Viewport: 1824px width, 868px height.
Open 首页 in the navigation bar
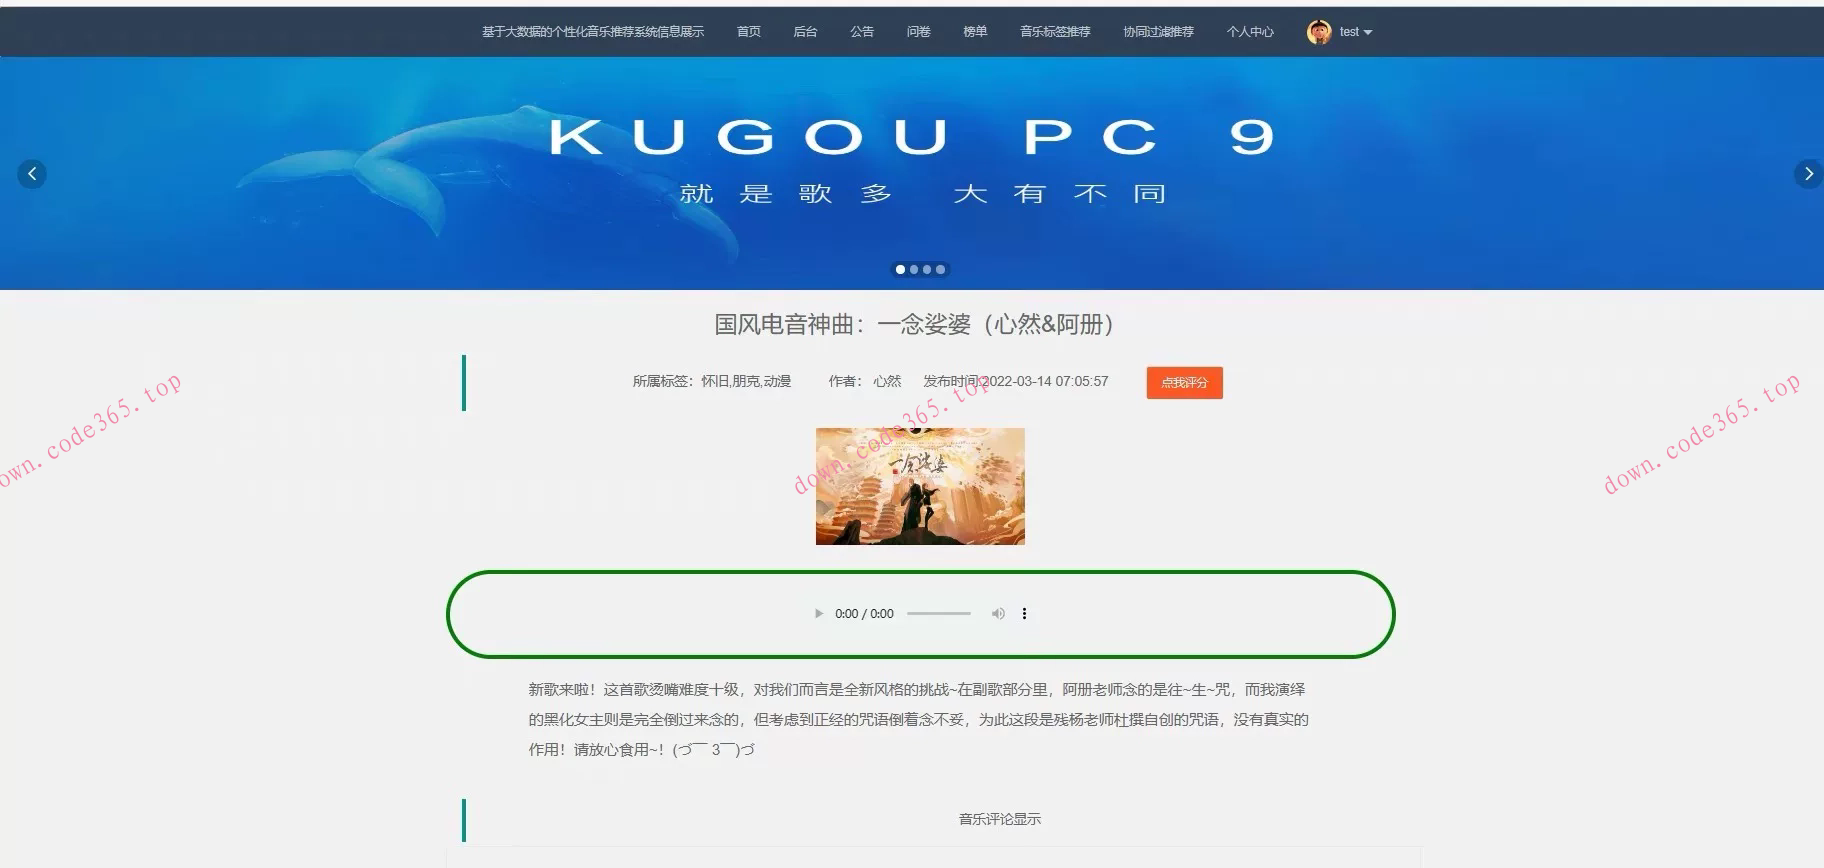(749, 32)
